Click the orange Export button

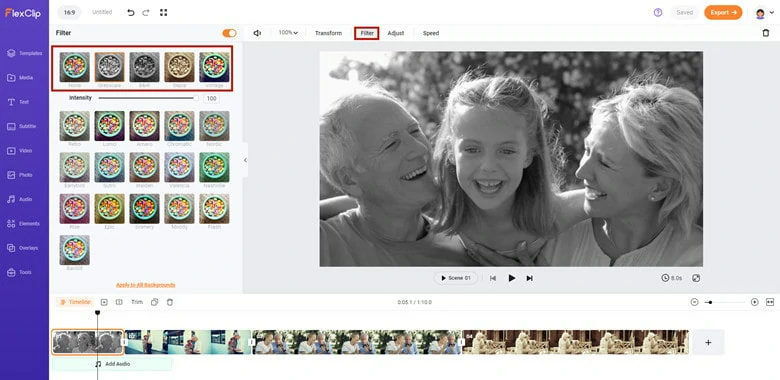723,12
